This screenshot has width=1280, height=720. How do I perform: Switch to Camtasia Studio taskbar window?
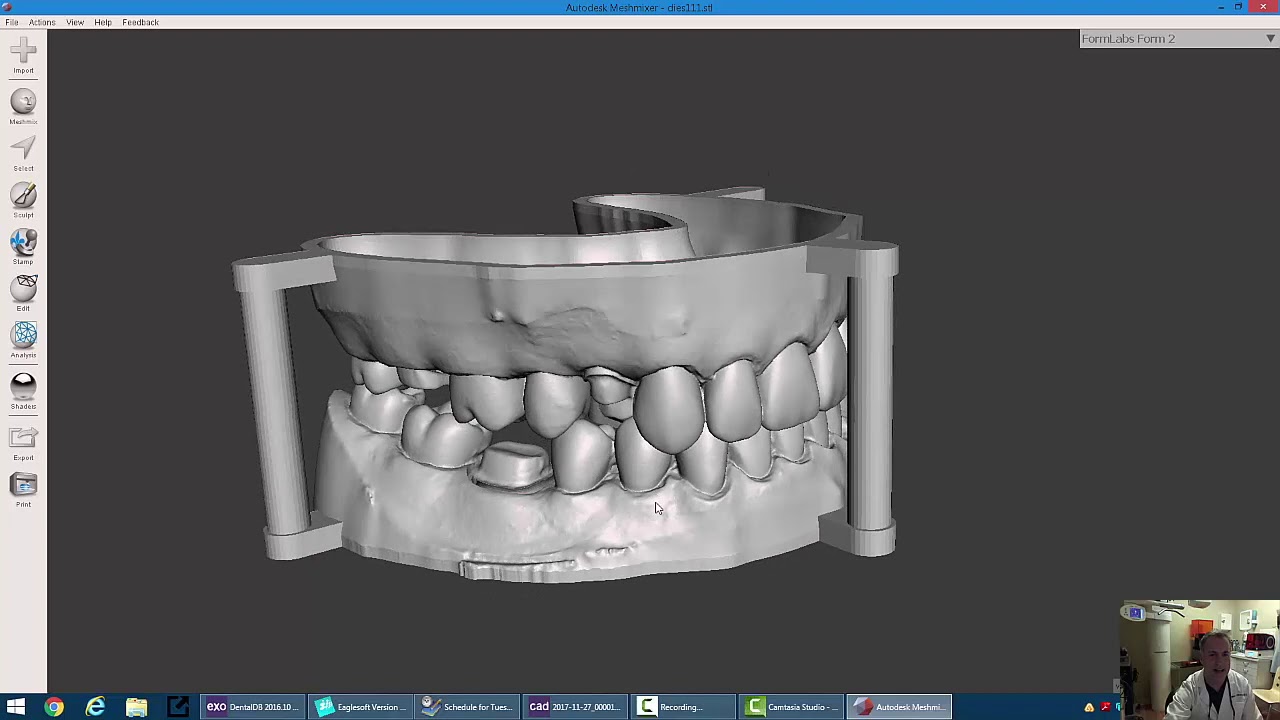[792, 707]
